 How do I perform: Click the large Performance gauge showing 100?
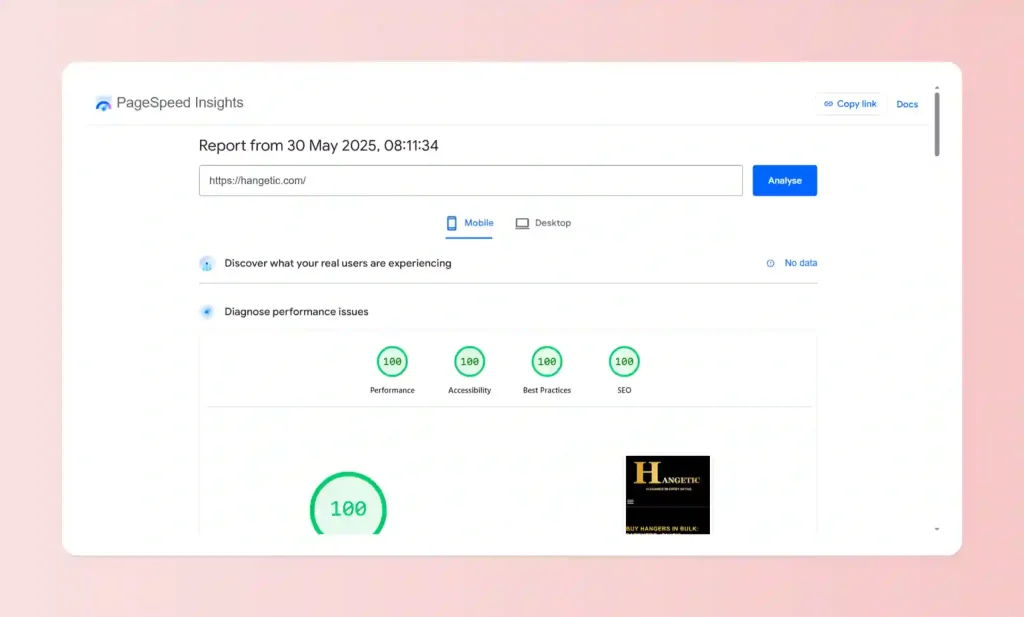(347, 507)
